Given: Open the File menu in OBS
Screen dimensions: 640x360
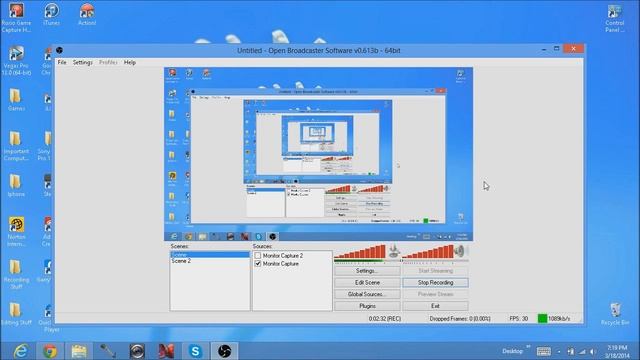Looking at the screenshot, I should click(x=62, y=62).
